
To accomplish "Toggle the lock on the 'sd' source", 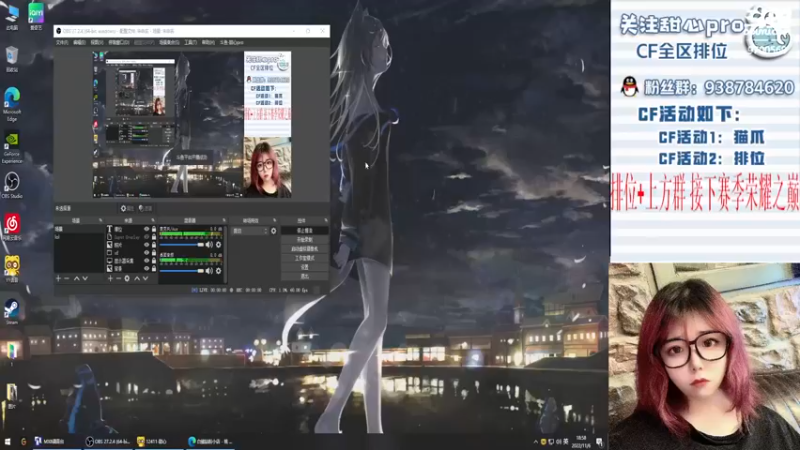I will (x=154, y=253).
